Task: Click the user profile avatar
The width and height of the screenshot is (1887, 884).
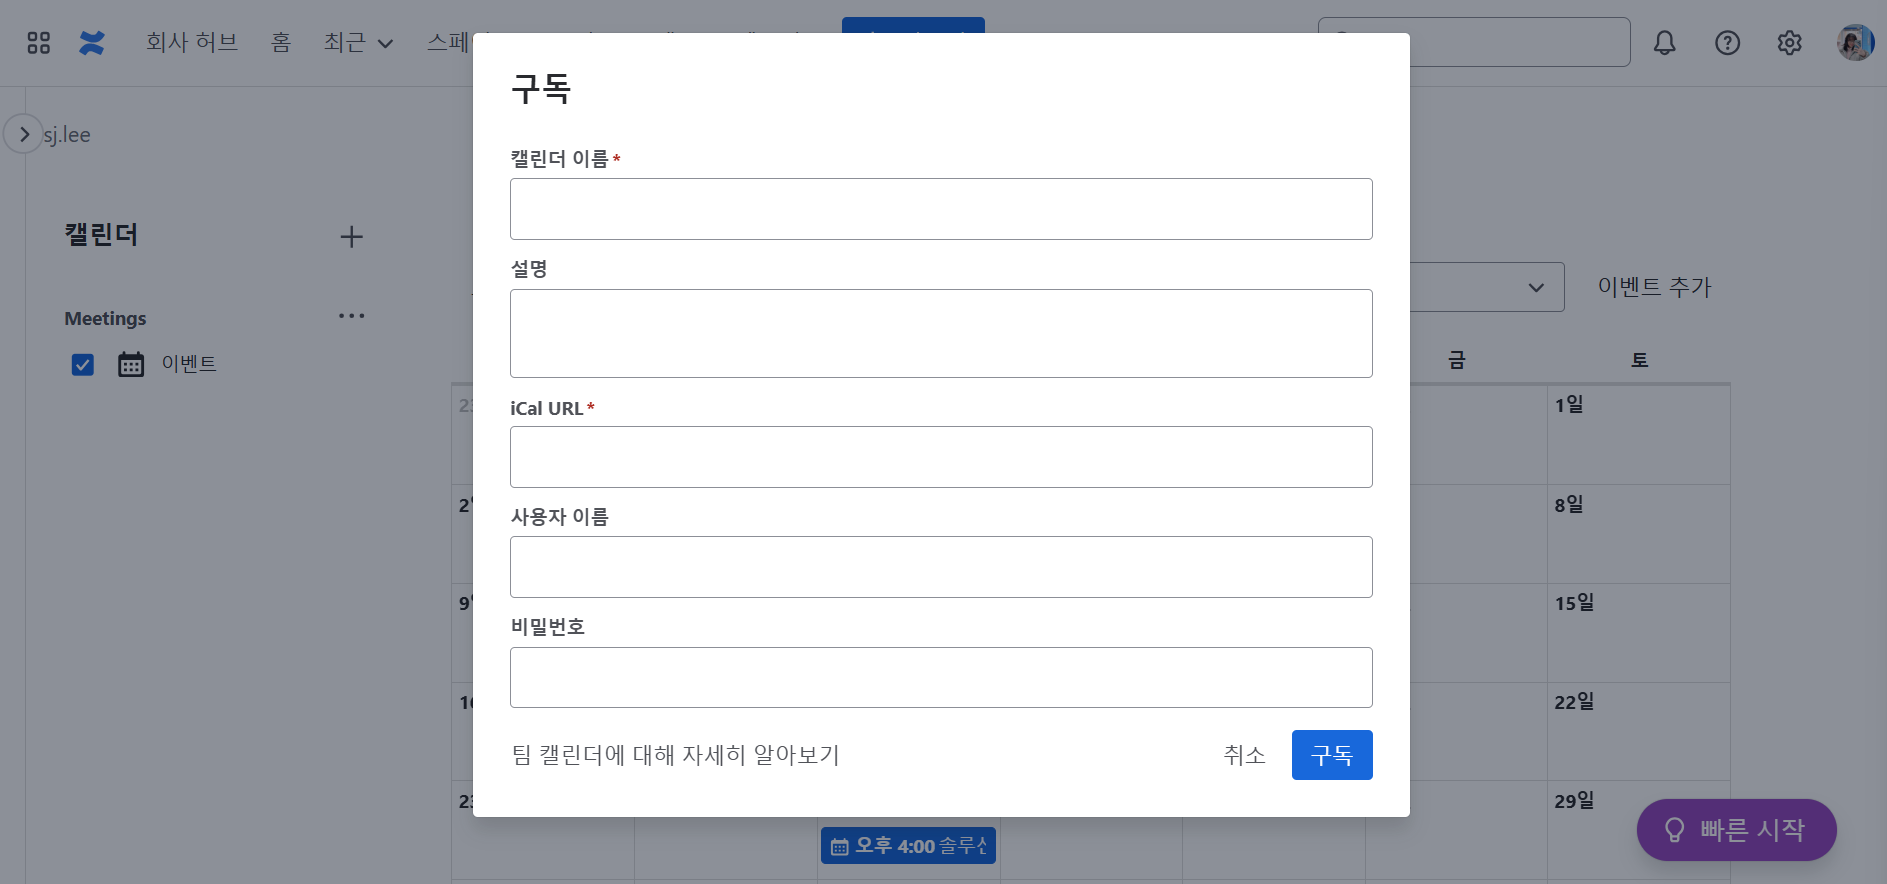Action: click(x=1854, y=43)
